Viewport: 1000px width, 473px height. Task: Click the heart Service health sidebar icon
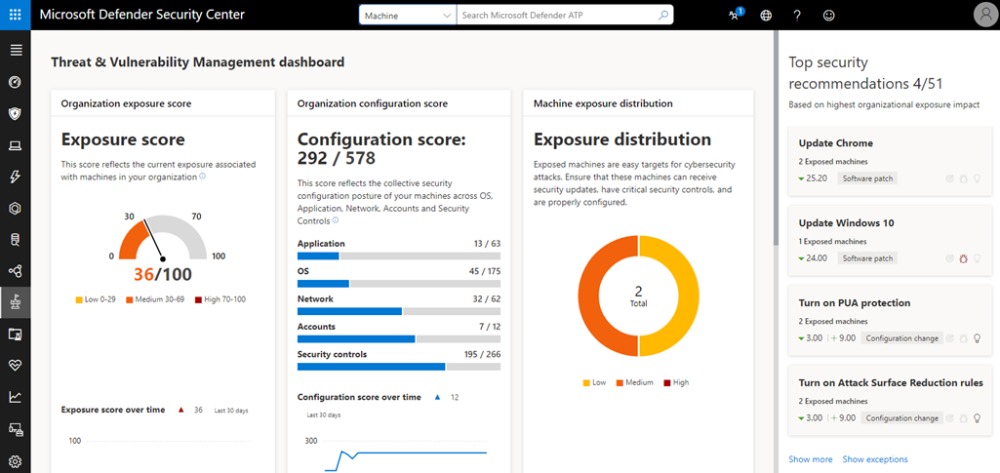click(15, 366)
